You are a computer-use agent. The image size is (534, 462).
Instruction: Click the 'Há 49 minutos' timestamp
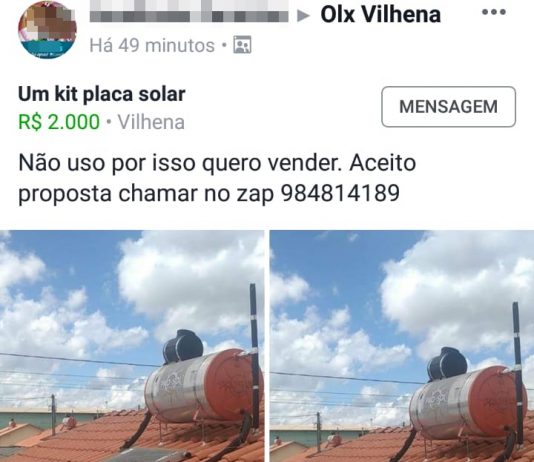click(152, 45)
